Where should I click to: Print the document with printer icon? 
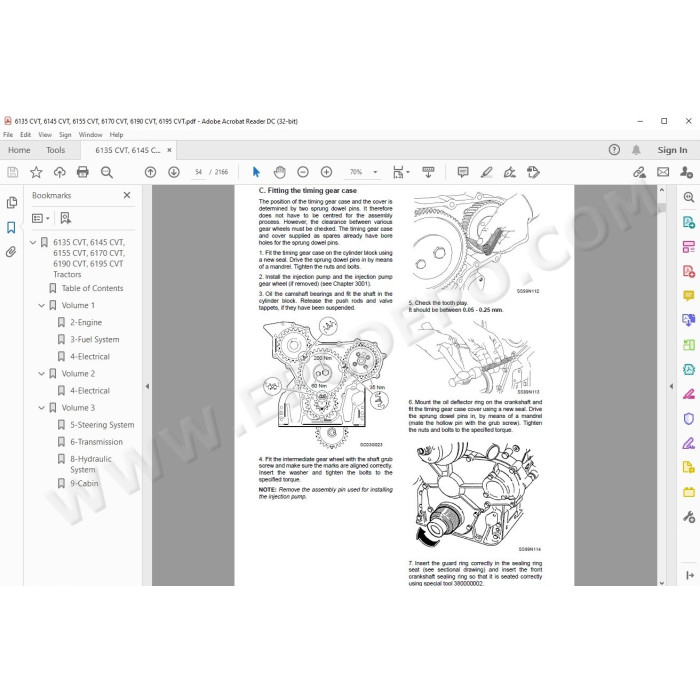pyautogui.click(x=83, y=172)
